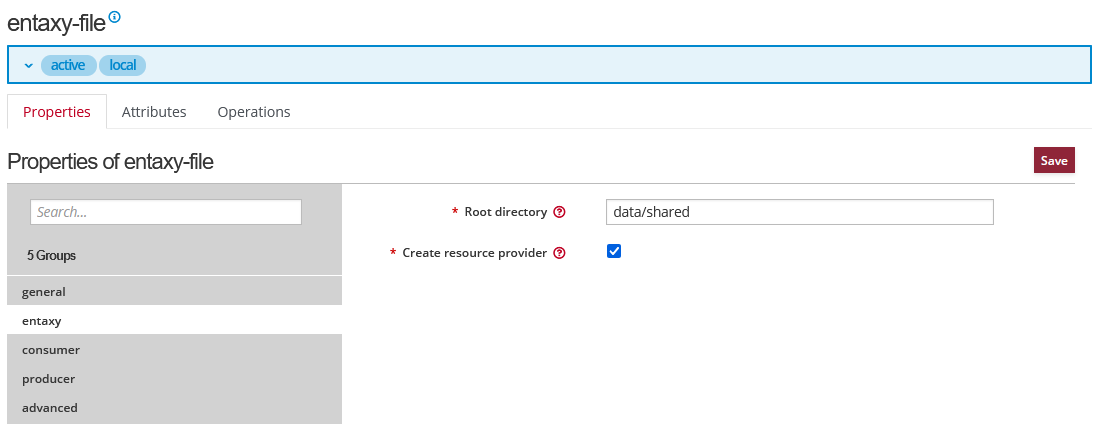Open the Attributes tab
The width and height of the screenshot is (1095, 424).
(x=154, y=112)
